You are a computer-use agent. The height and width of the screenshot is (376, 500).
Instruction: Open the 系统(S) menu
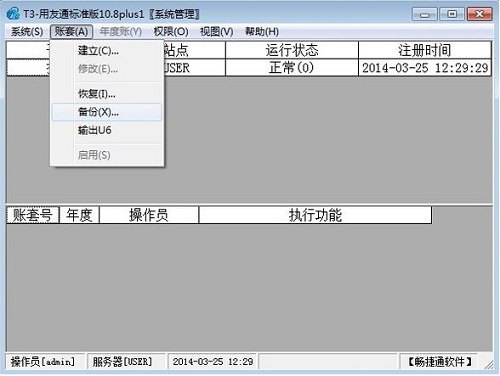tap(27, 32)
